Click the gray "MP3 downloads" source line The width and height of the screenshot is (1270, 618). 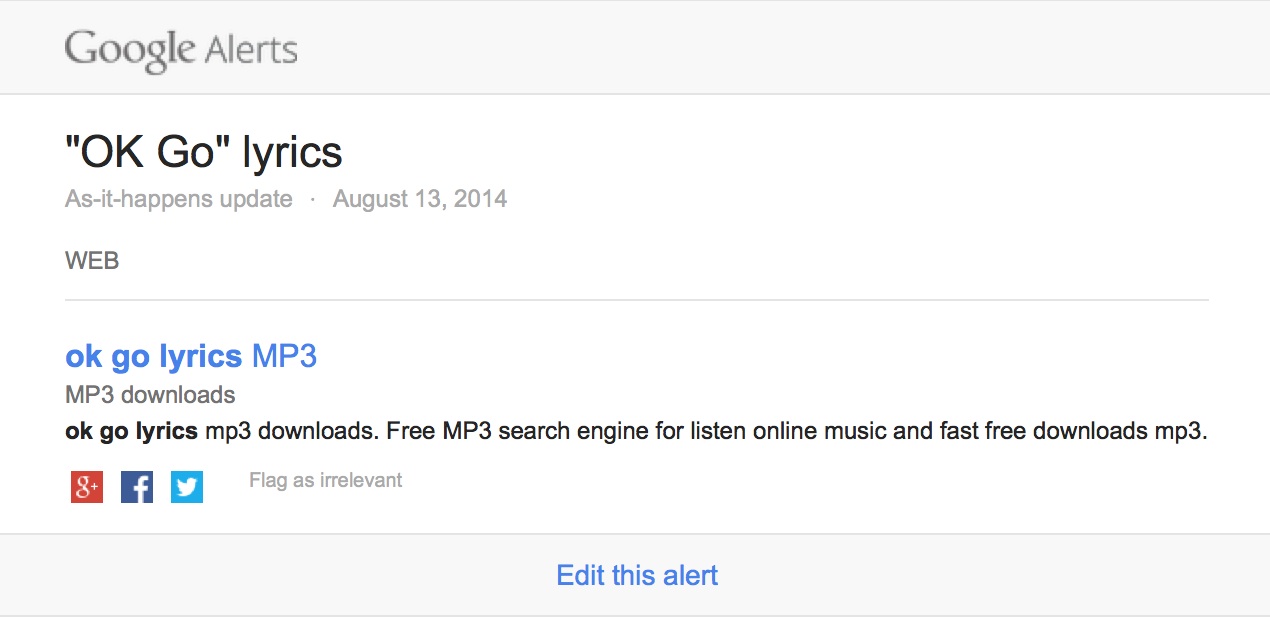click(x=150, y=394)
